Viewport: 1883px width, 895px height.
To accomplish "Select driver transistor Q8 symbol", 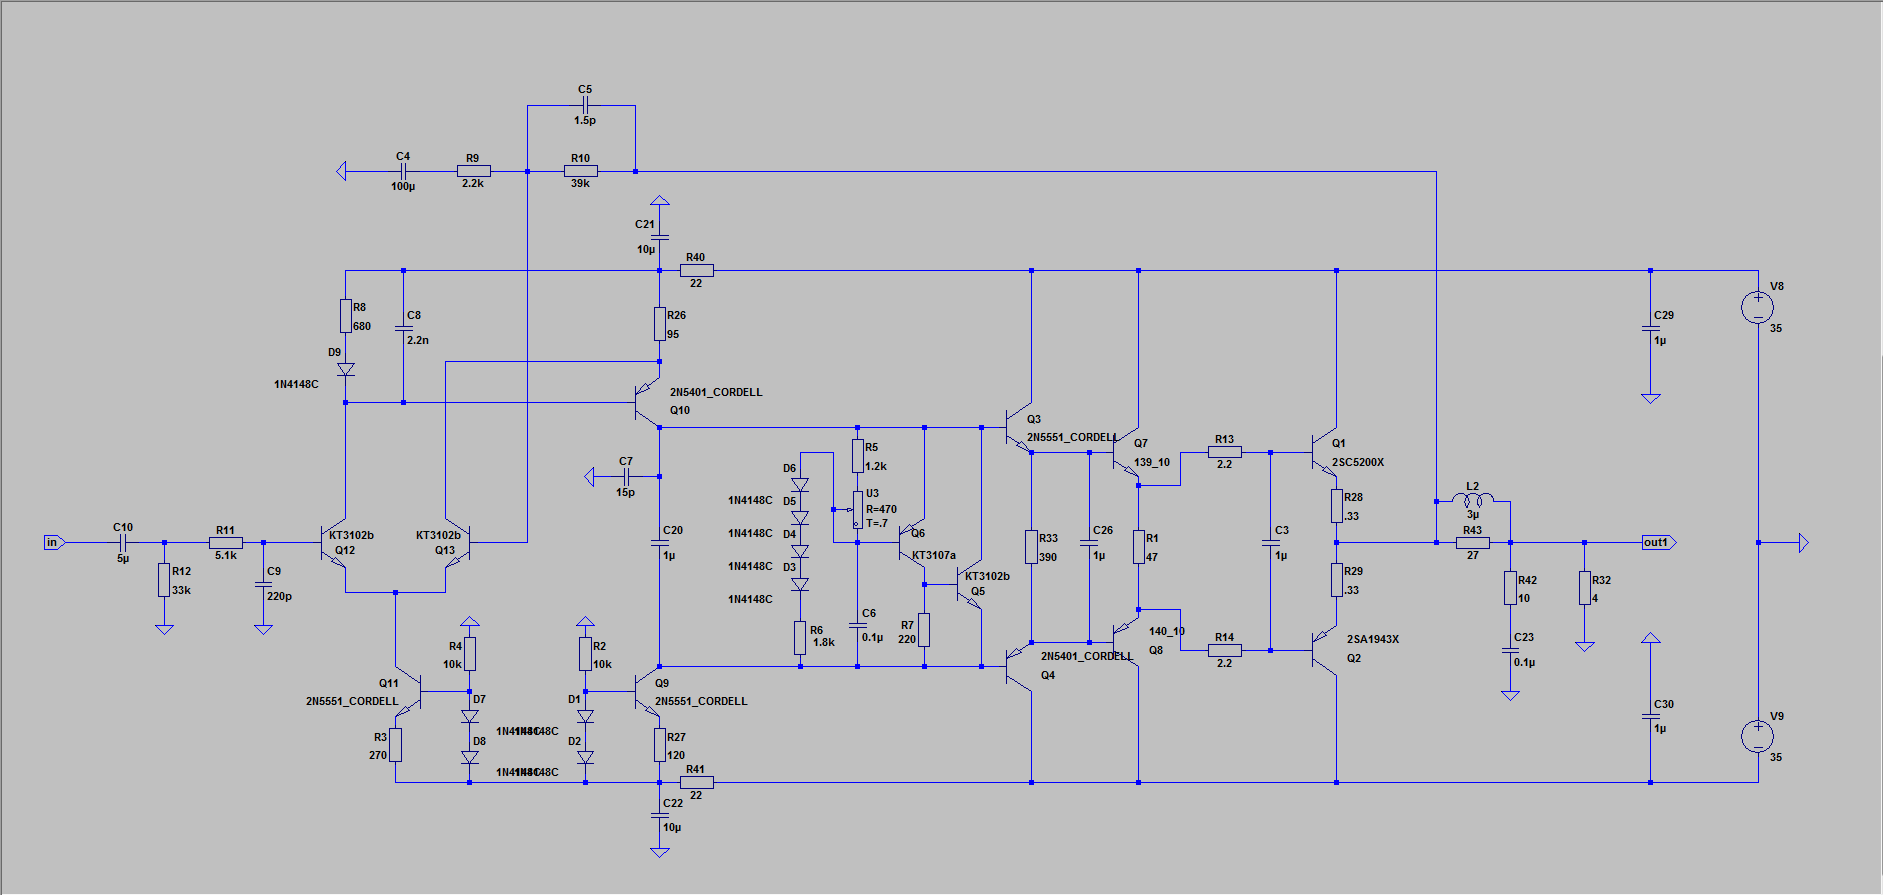I will 1126,642.
